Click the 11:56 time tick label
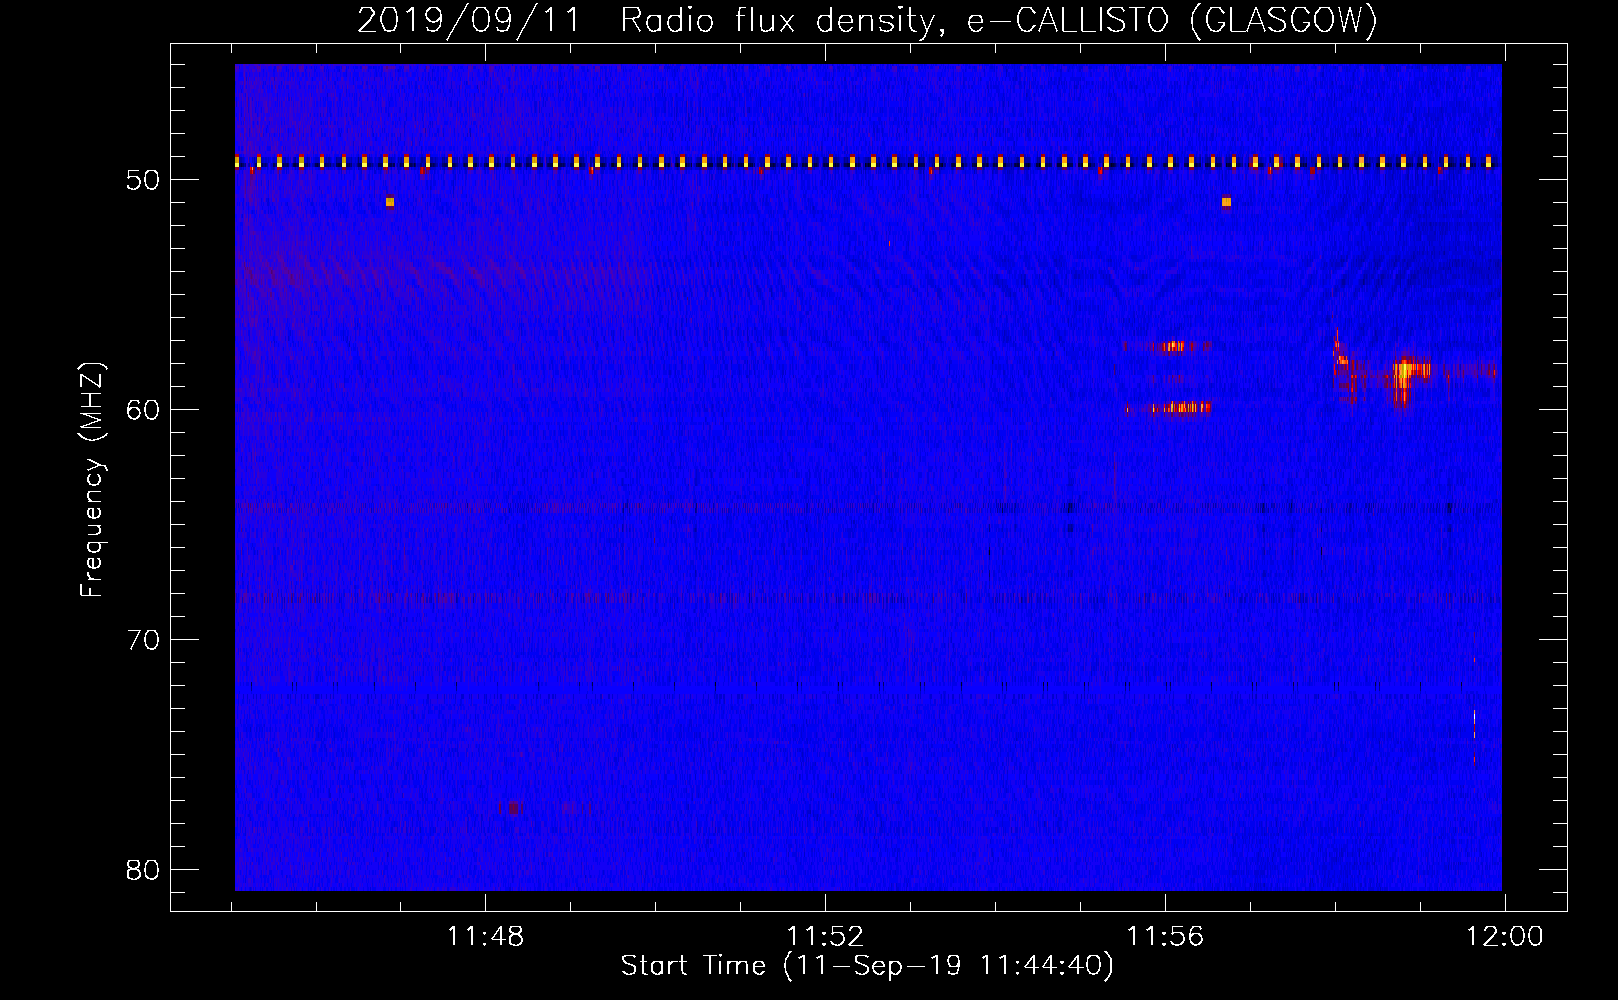The height and width of the screenshot is (1000, 1618). 1165,937
